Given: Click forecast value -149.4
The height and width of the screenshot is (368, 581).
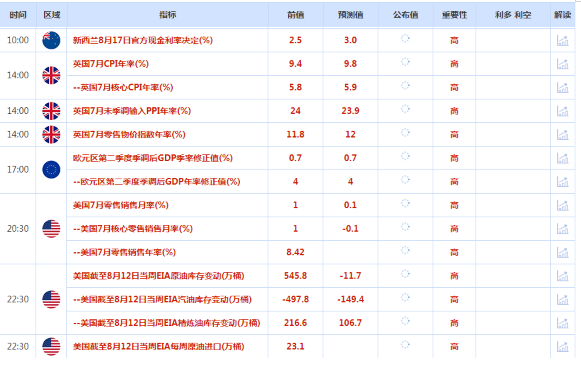Looking at the screenshot, I should [x=350, y=299].
